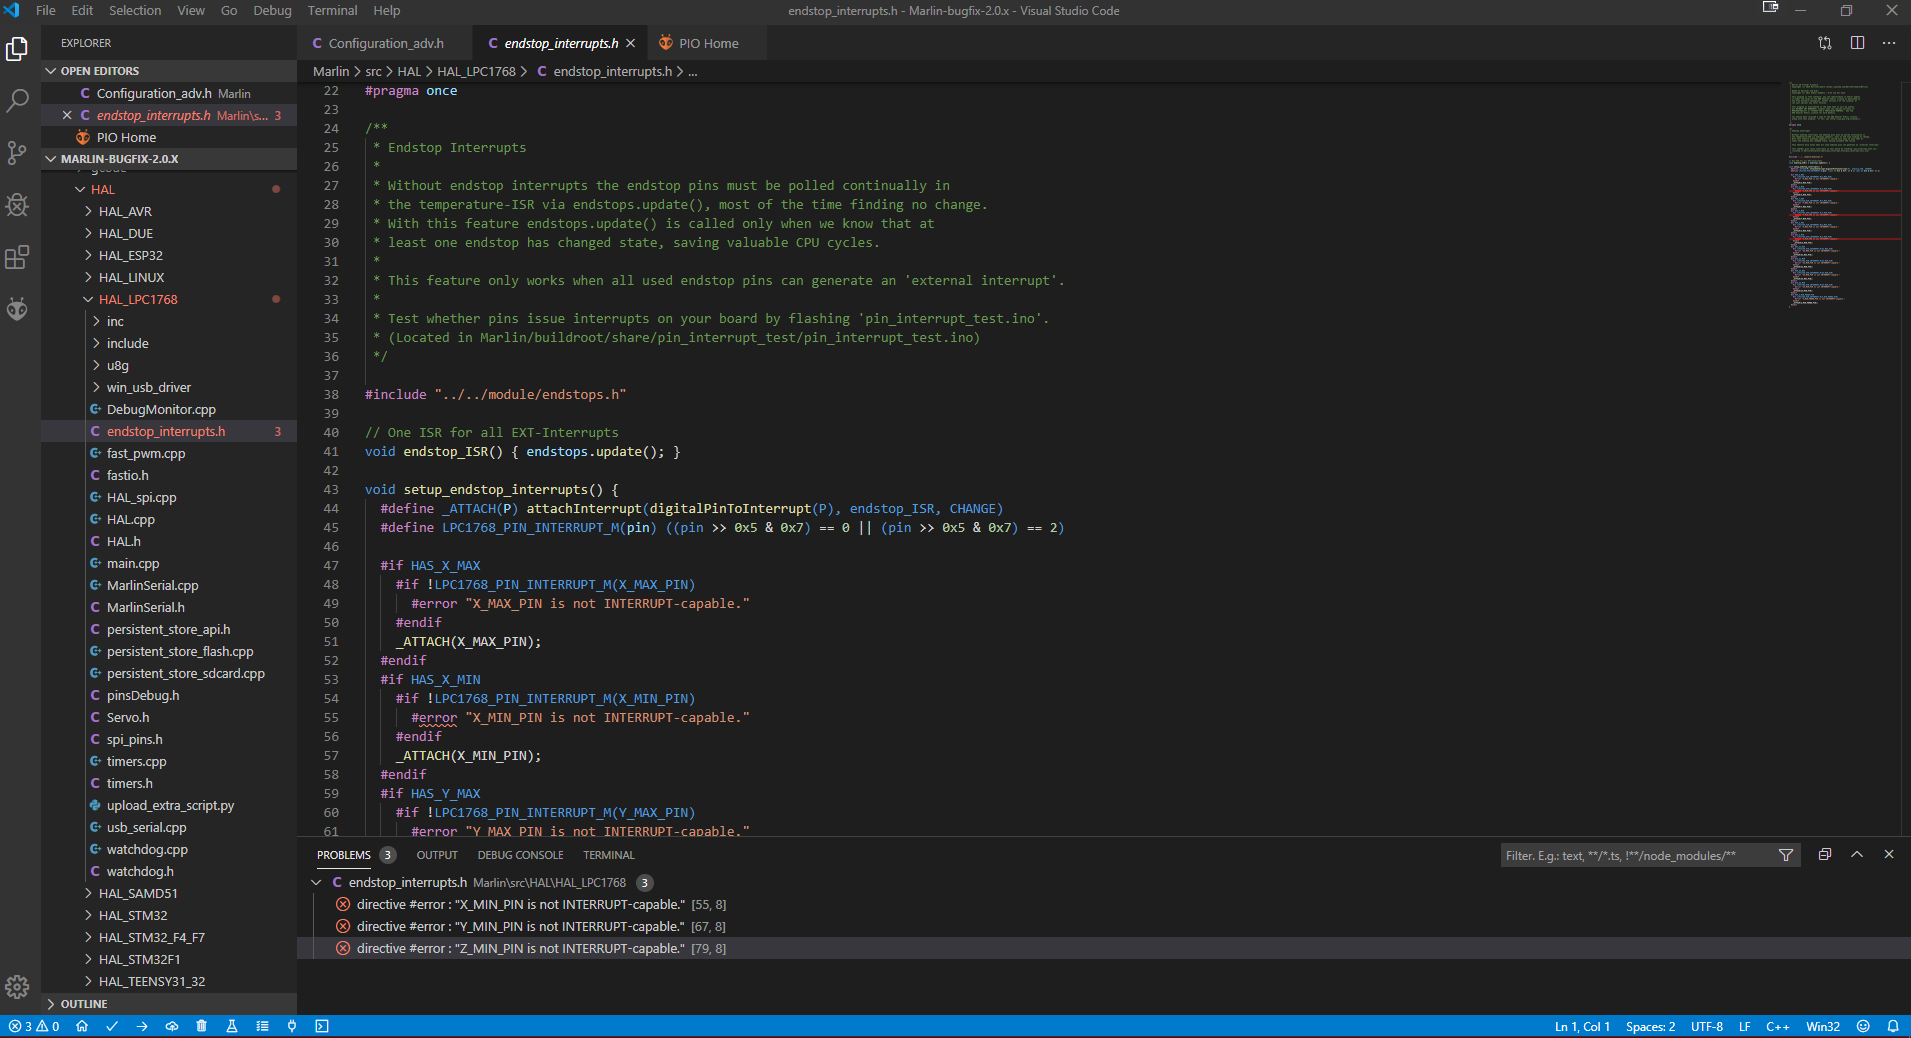Image resolution: width=1911 pixels, height=1038 pixels.
Task: Expand the OUTLINE section
Action: [83, 1004]
